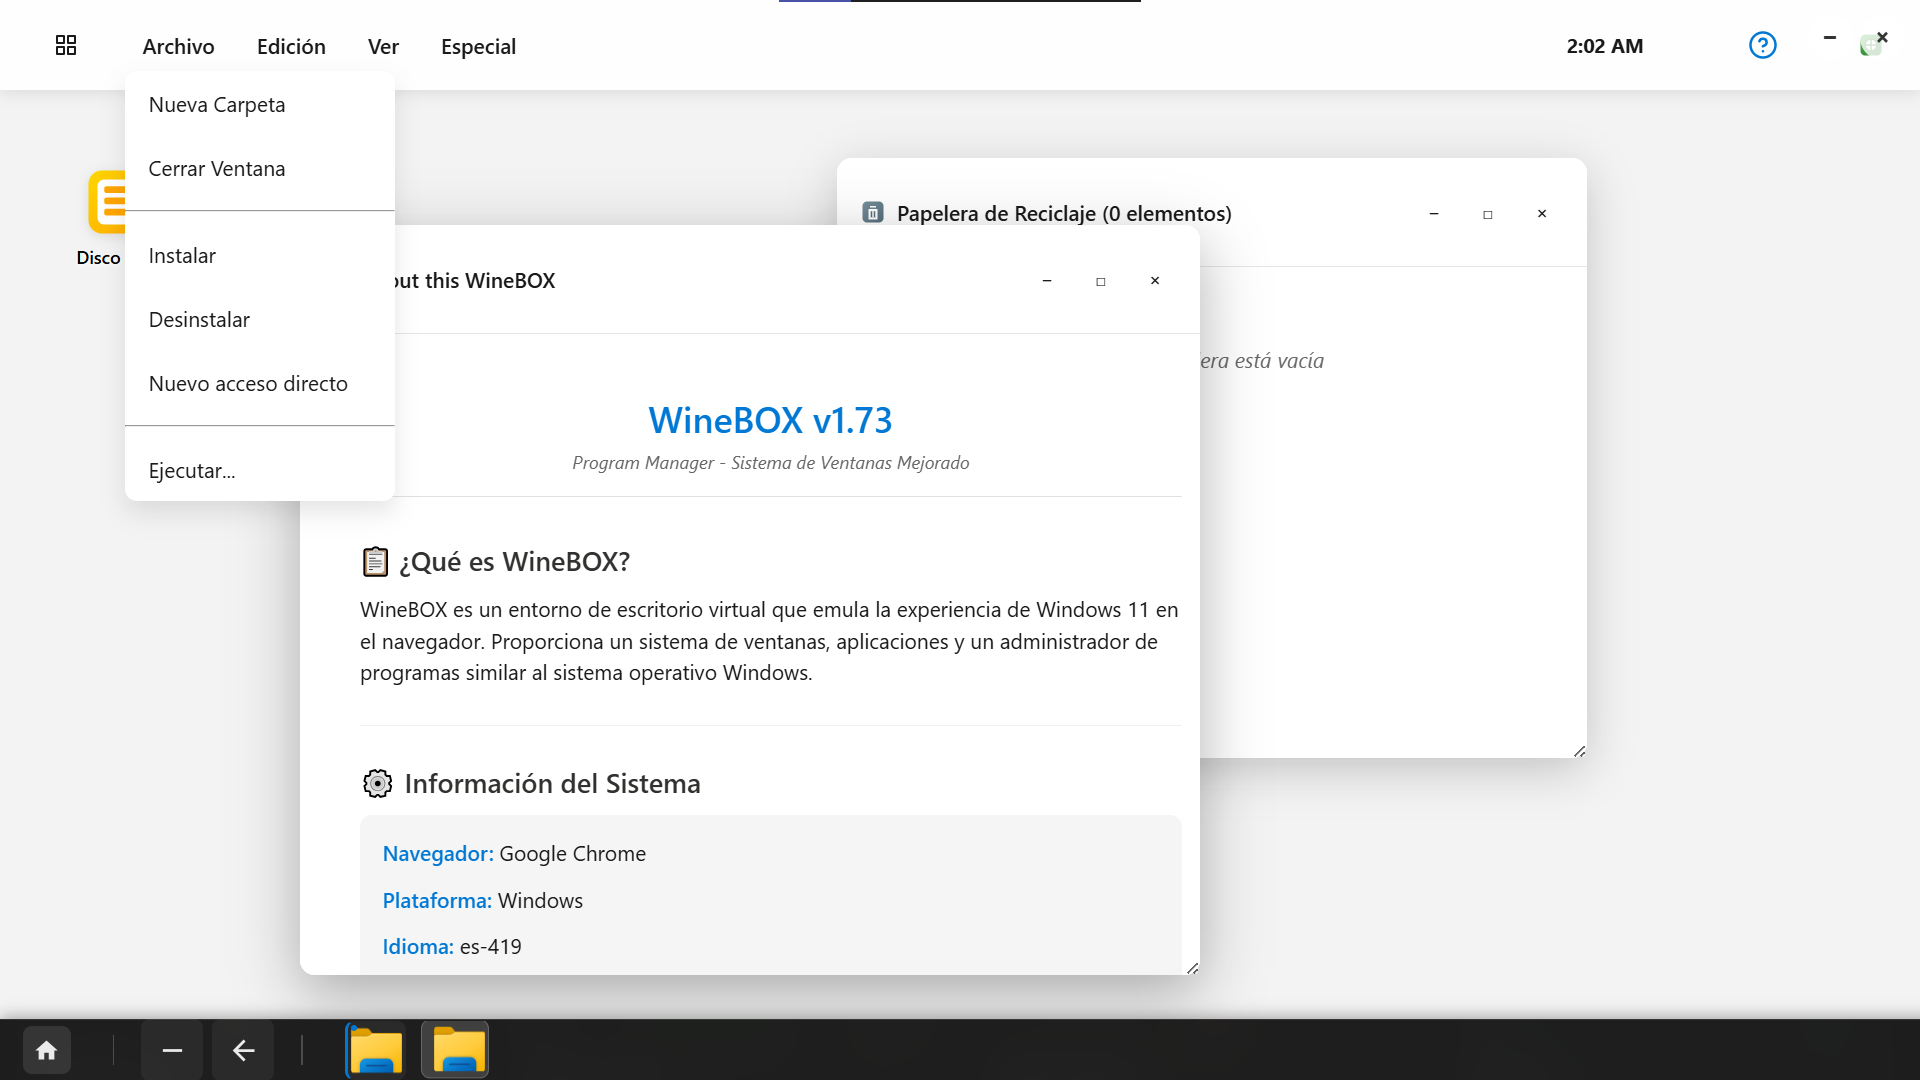Click the taskbar minimize-all dash button
This screenshot has height=1080, width=1920.
[172, 1050]
